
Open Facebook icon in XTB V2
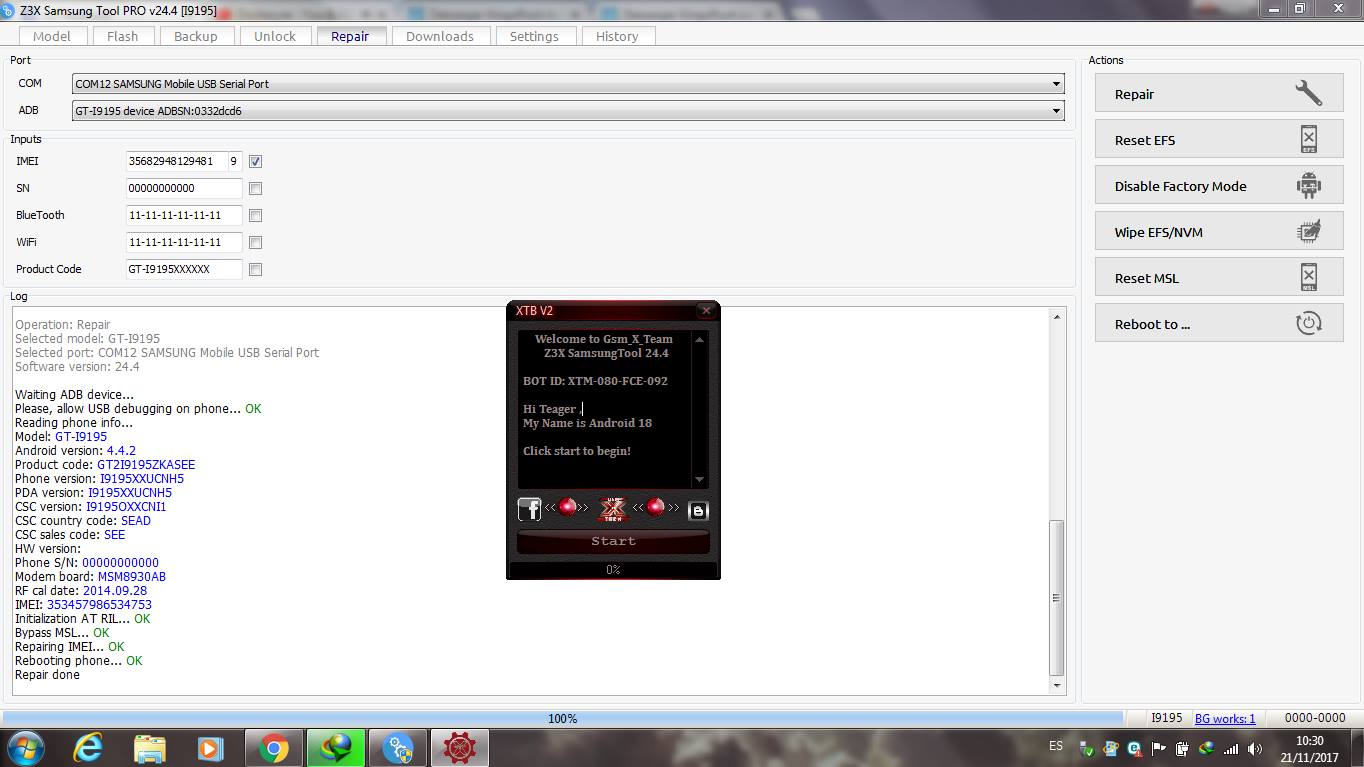(529, 509)
